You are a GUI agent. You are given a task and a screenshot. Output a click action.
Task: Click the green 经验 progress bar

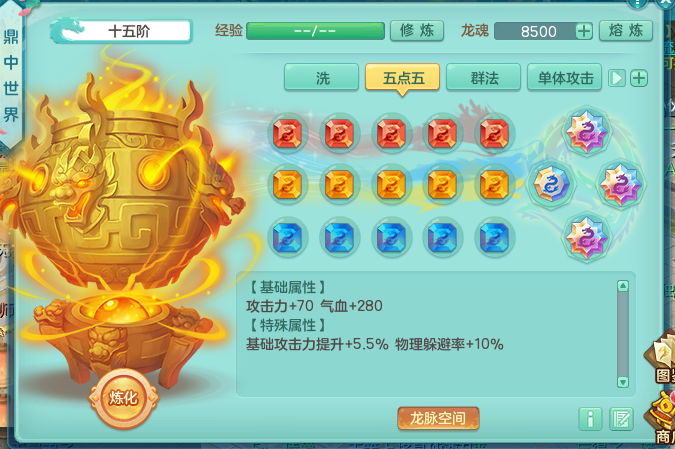click(315, 31)
